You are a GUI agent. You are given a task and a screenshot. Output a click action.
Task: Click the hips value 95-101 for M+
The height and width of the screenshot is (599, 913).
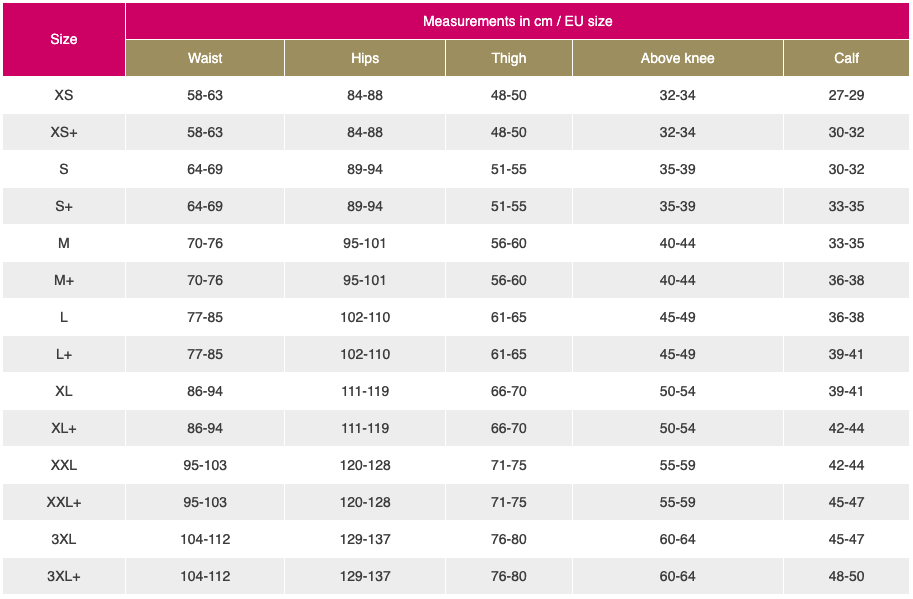click(365, 280)
